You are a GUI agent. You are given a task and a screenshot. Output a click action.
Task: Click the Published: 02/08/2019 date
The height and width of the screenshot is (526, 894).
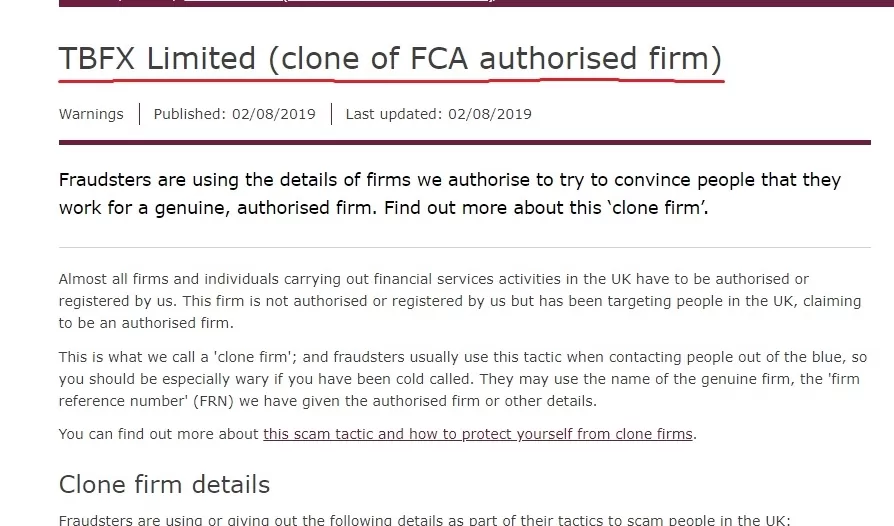coord(234,114)
